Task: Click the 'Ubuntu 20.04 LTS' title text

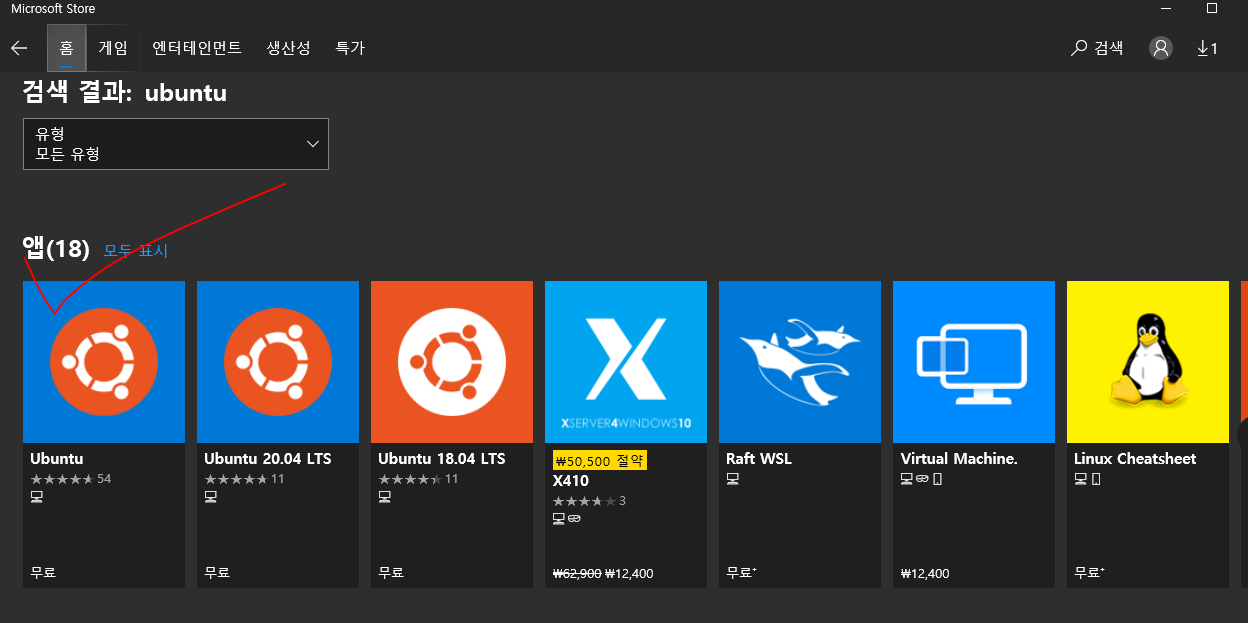Action: [x=268, y=459]
